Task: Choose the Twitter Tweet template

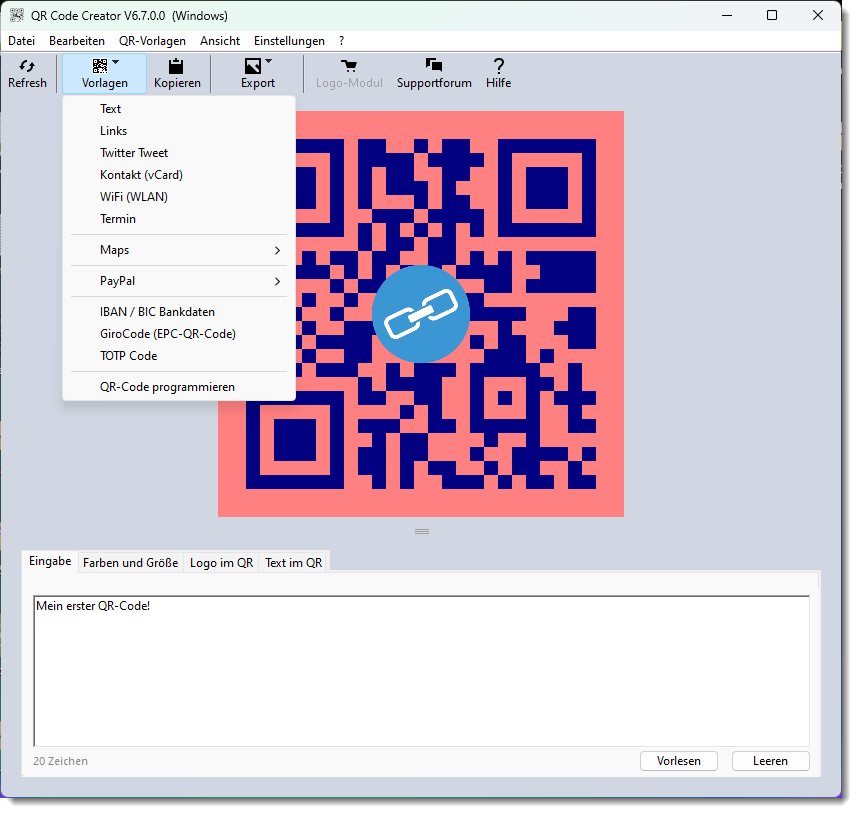Action: tap(179, 153)
